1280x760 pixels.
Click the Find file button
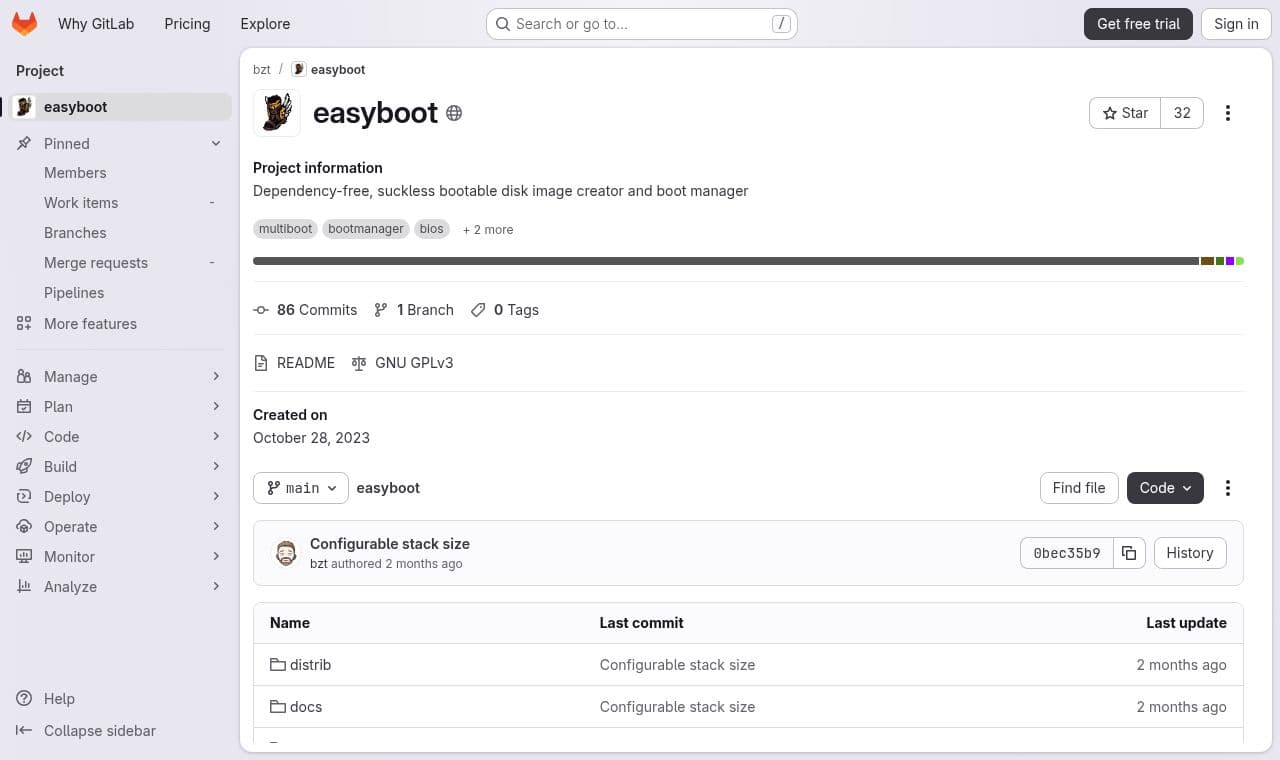pyautogui.click(x=1079, y=488)
